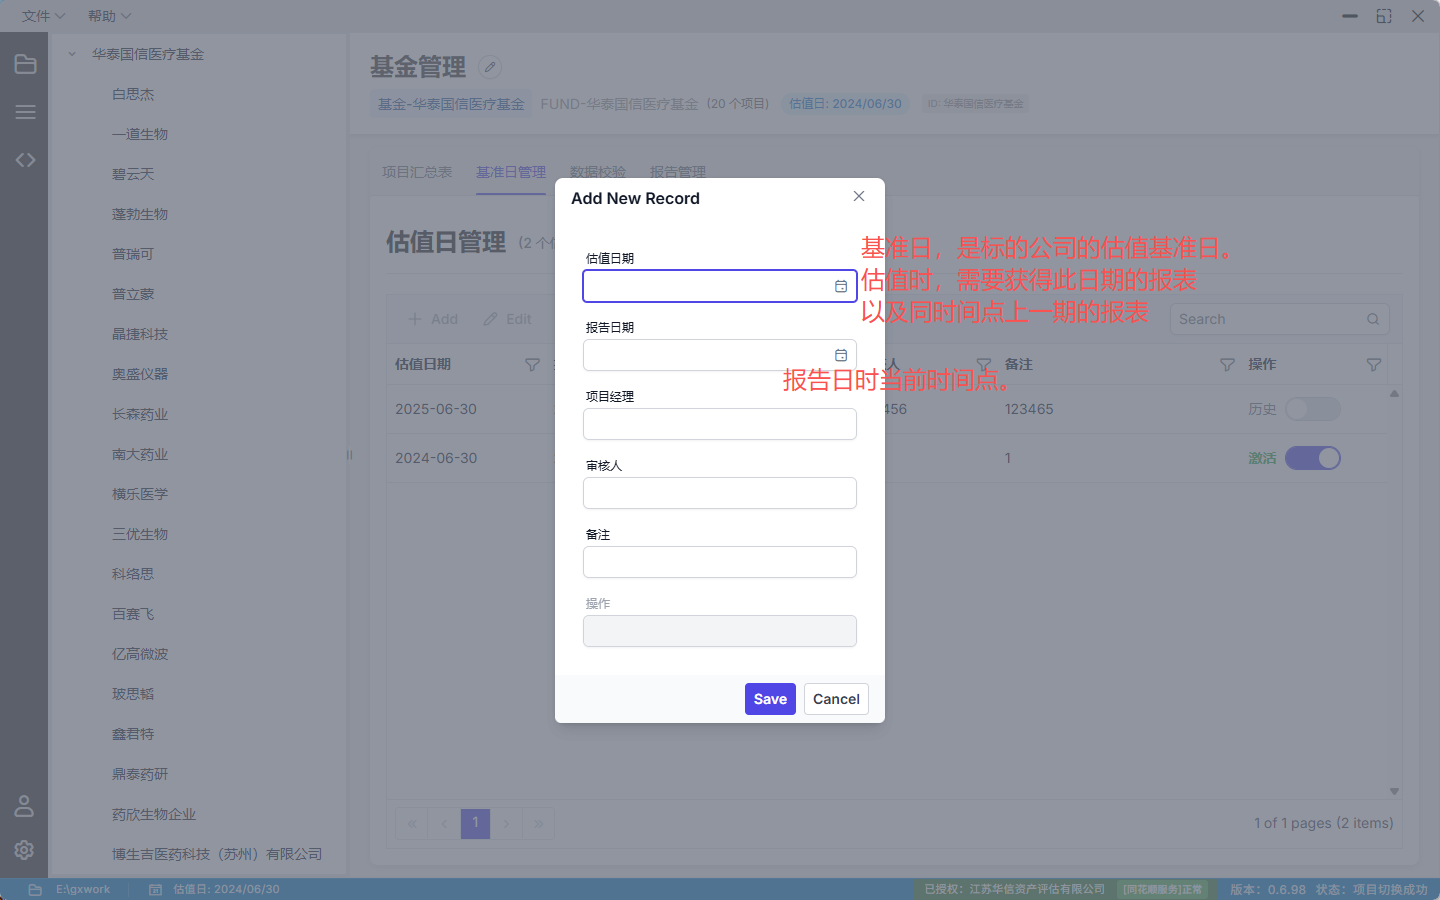This screenshot has width=1440, height=900.
Task: Select 白思杰 in the project tree
Action: 133,94
